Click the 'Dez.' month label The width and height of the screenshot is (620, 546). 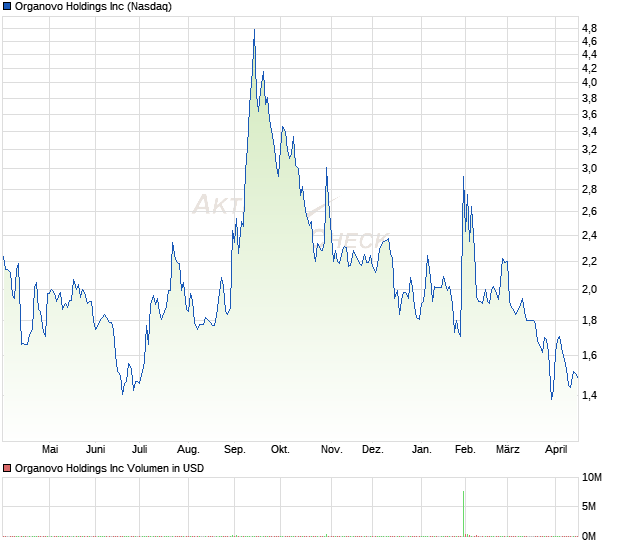(x=373, y=449)
